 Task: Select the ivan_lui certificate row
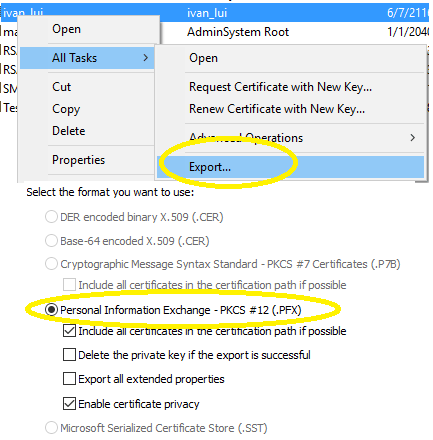(x=215, y=13)
